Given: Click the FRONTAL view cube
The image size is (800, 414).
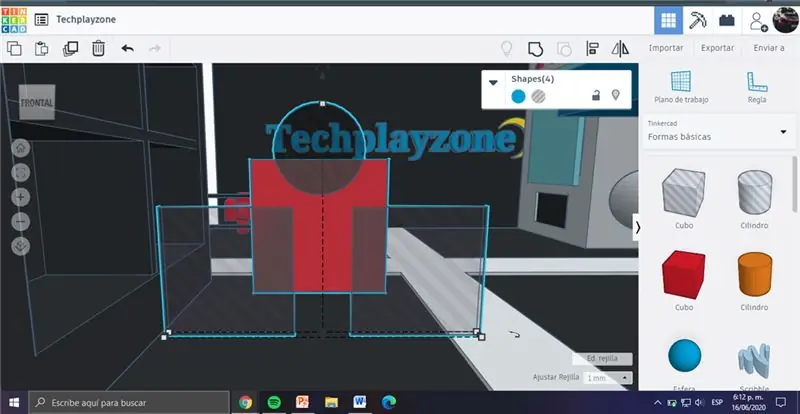Looking at the screenshot, I should point(37,102).
